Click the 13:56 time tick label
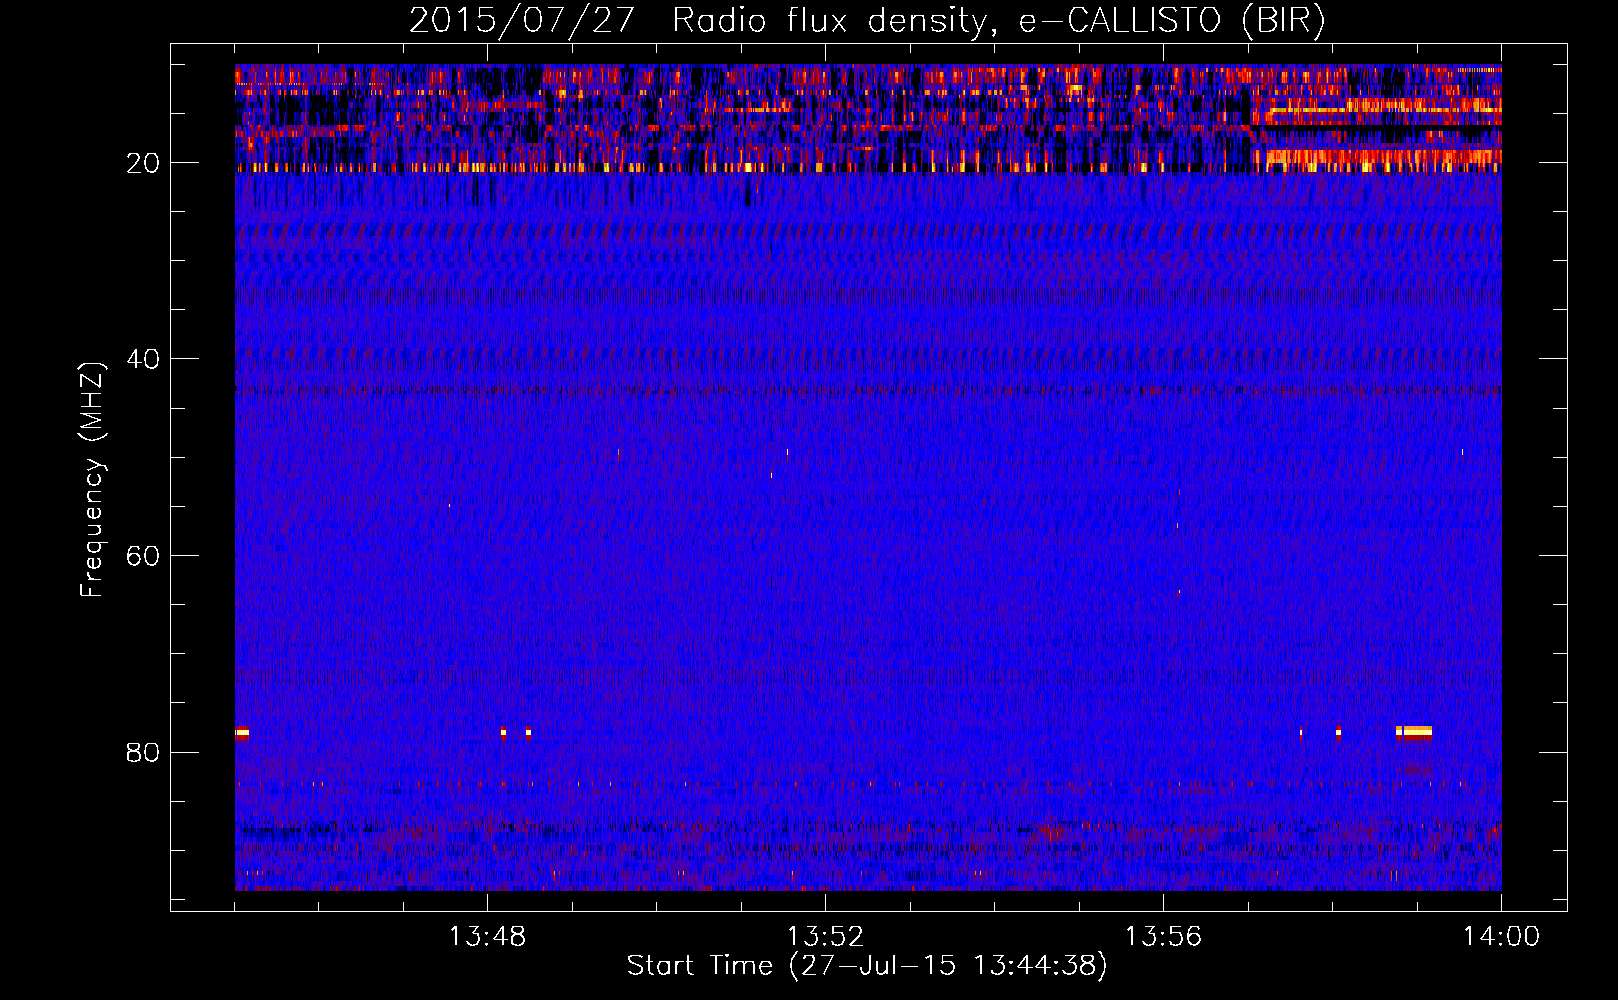Screen dimensions: 1618x1000 click(1163, 937)
